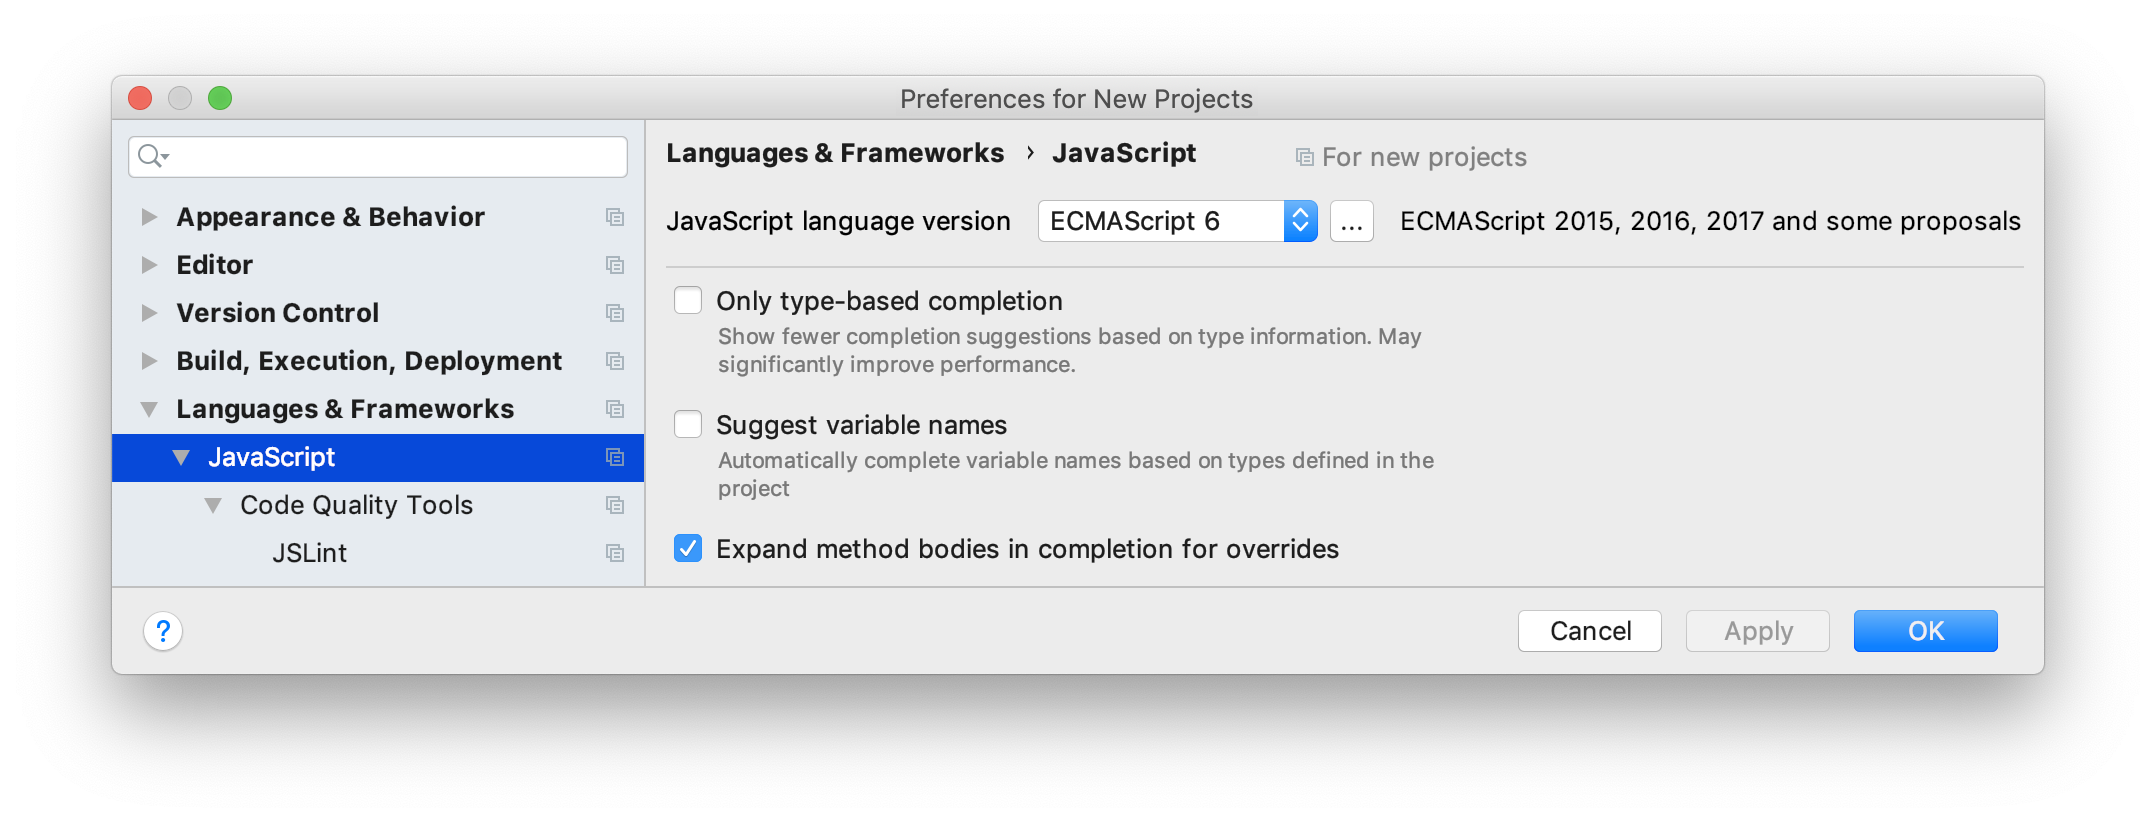The width and height of the screenshot is (2156, 822).
Task: Enable Suggest variable names checkbox
Action: 688,424
